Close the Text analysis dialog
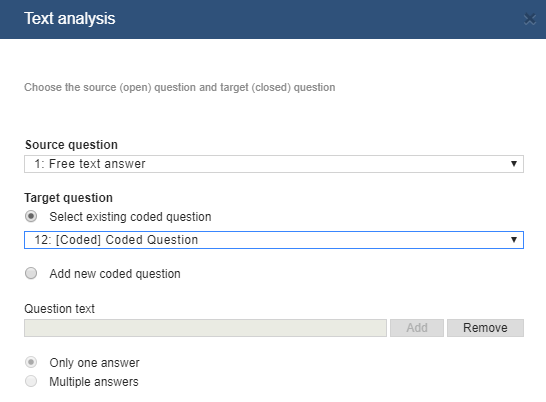This screenshot has height=402, width=546. (x=530, y=19)
